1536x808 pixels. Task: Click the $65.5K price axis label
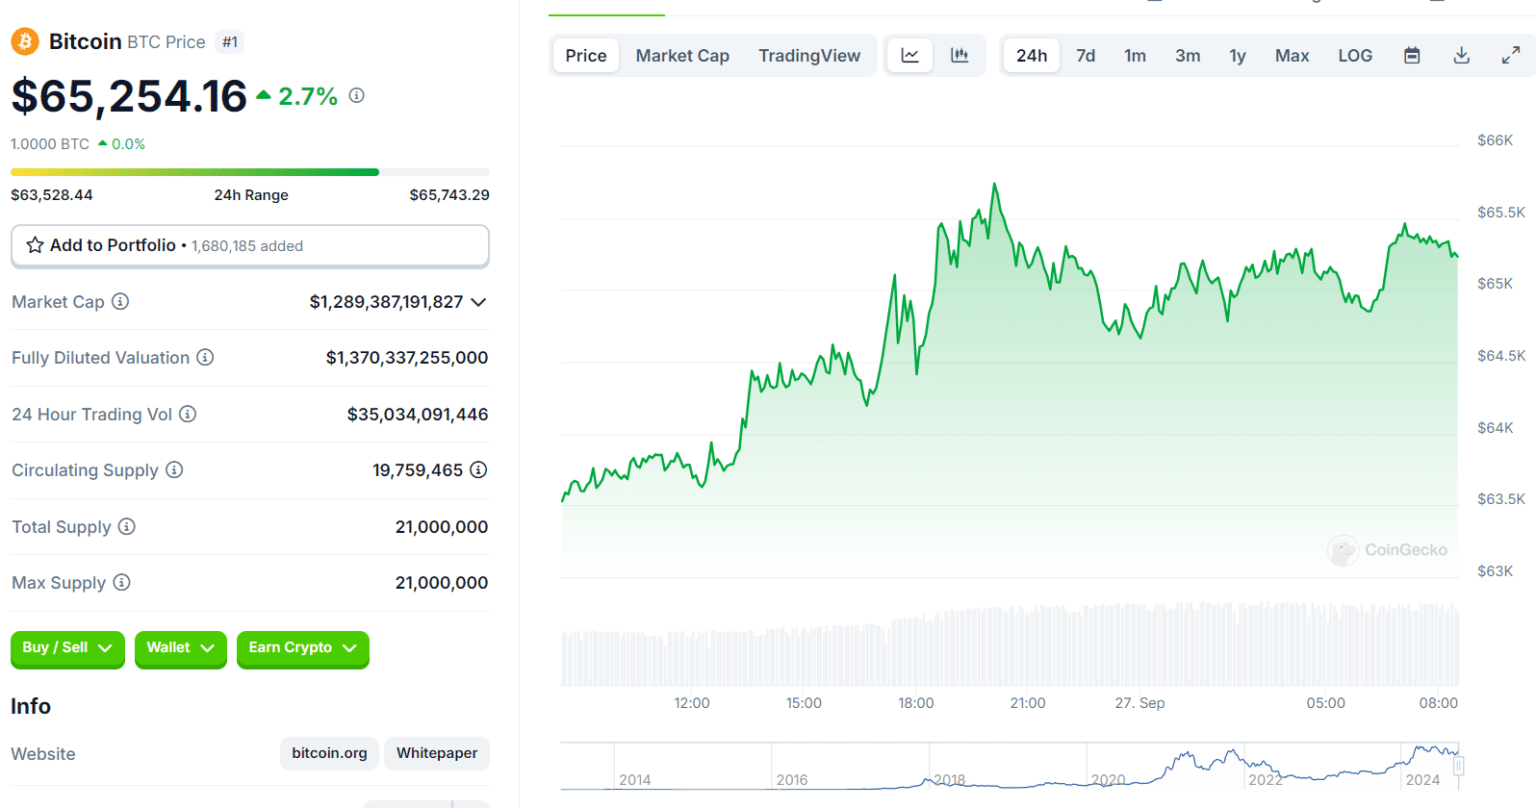pos(1501,212)
